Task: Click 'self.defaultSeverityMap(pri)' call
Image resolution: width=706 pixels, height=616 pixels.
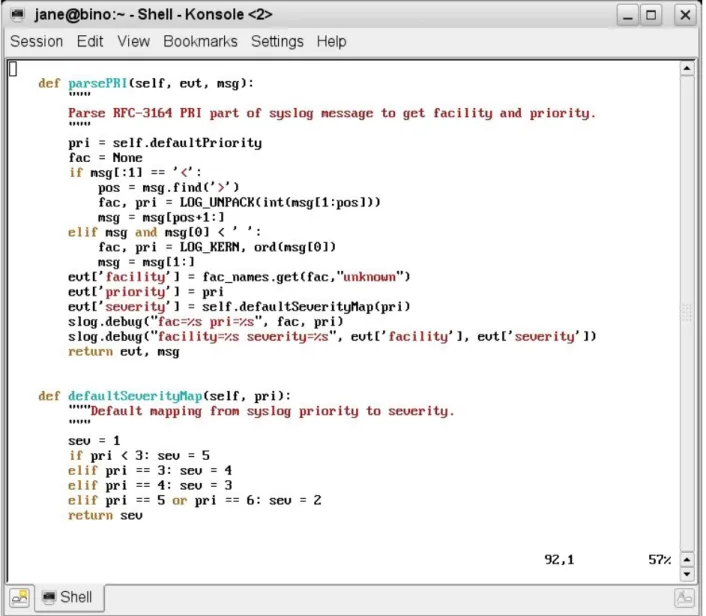Action: click(x=306, y=307)
